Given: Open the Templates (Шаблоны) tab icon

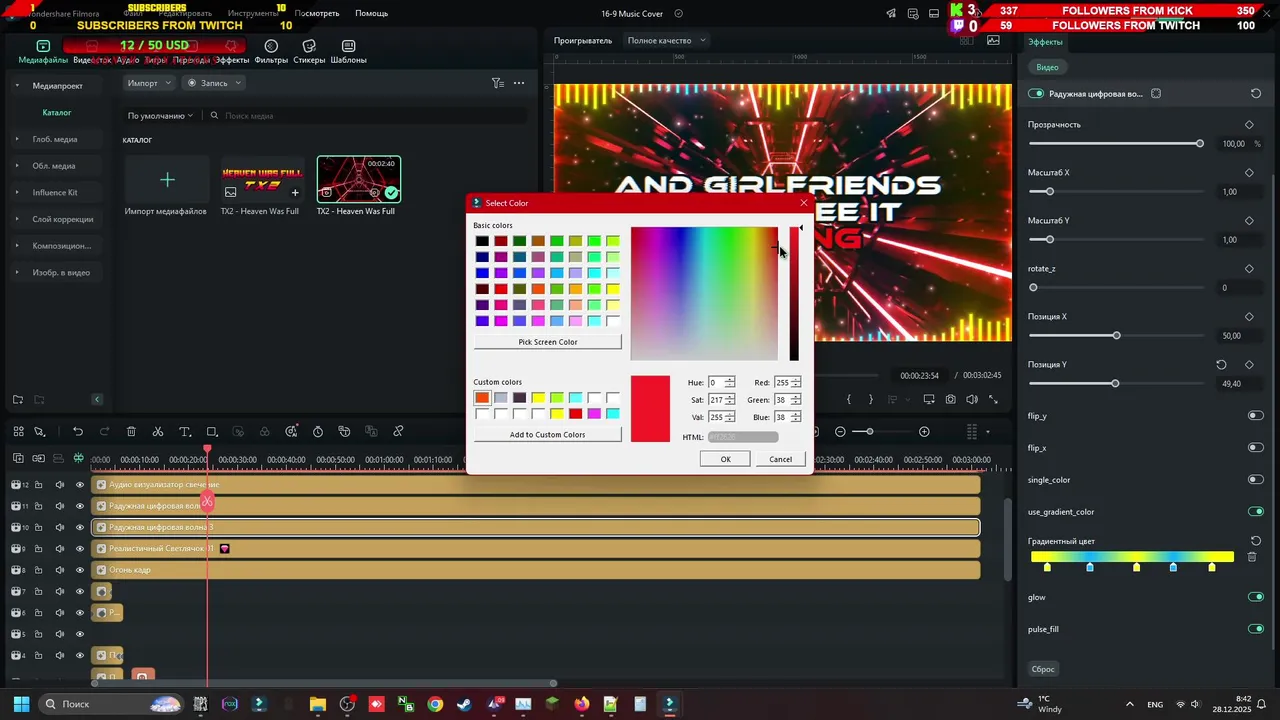Looking at the screenshot, I should pos(348,46).
